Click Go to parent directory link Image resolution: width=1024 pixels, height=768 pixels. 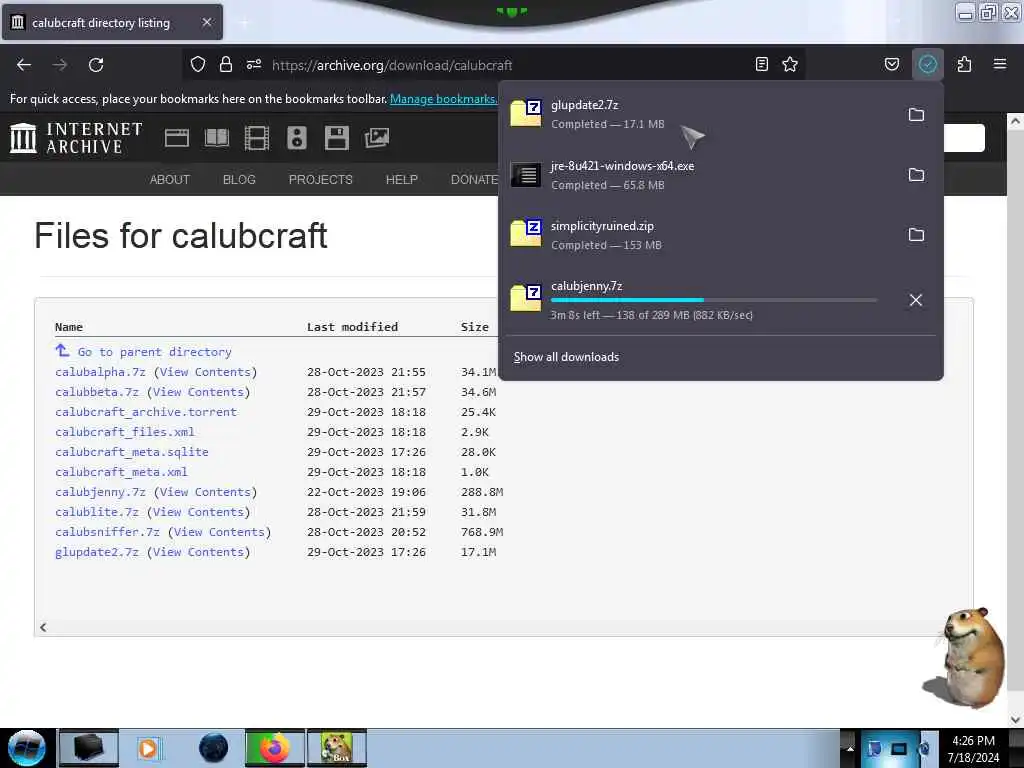tap(154, 351)
